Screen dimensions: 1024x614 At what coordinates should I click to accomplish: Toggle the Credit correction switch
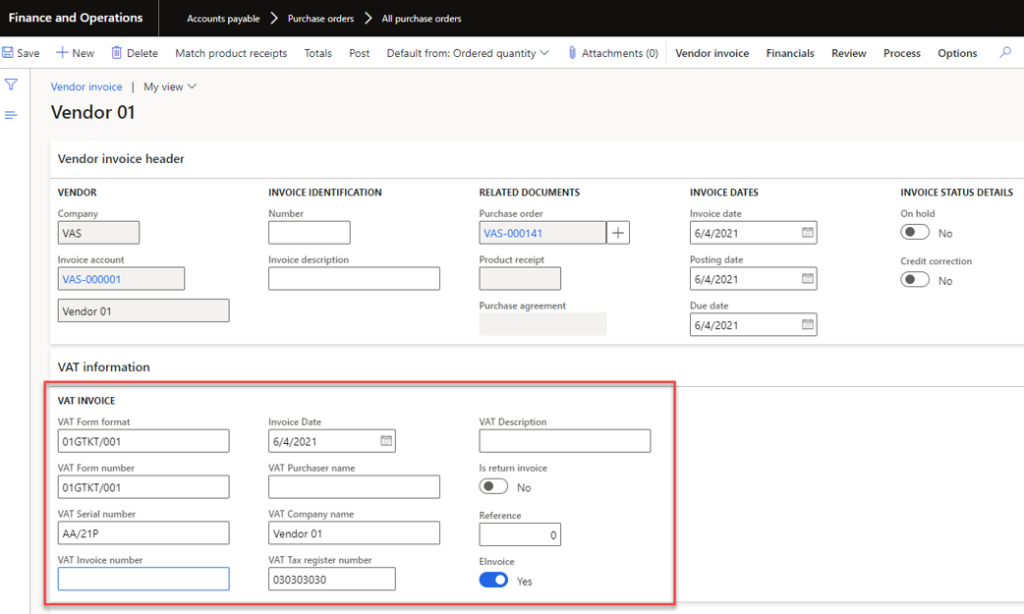pyautogui.click(x=914, y=280)
